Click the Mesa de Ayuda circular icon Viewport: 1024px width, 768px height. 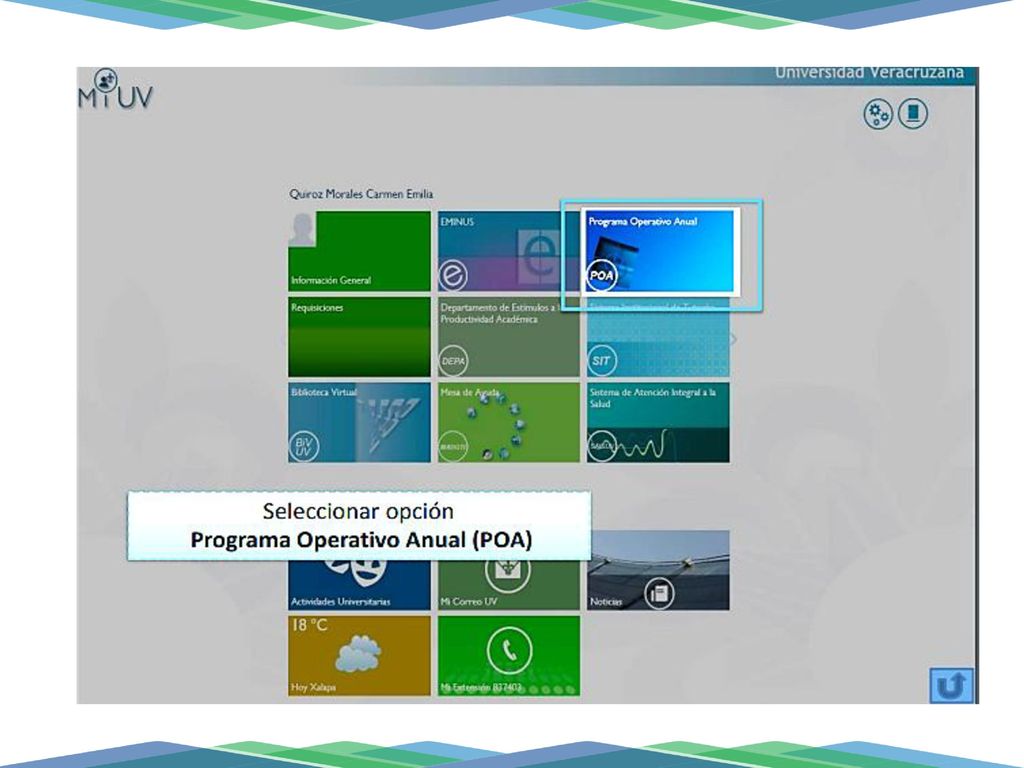(x=453, y=447)
